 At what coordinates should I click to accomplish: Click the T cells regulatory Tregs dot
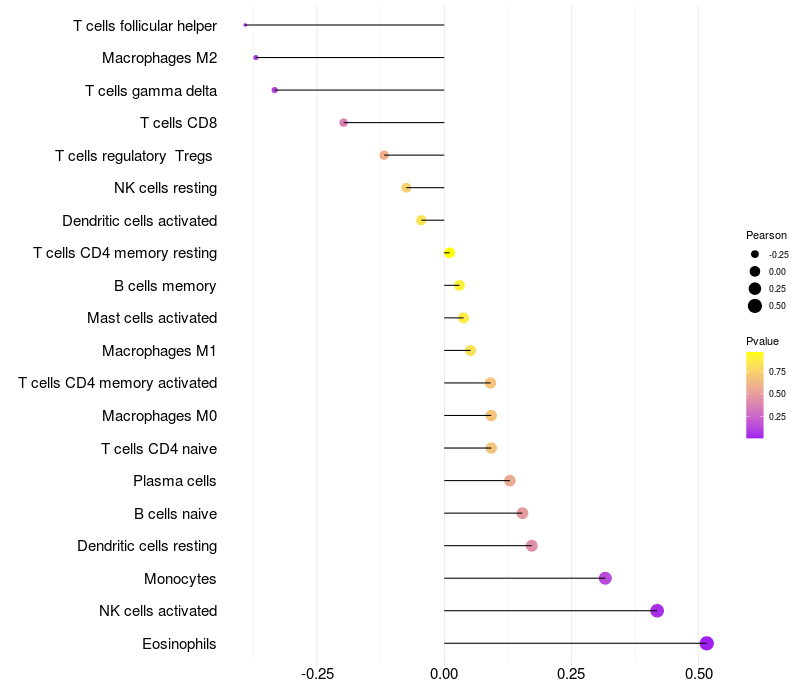pyautogui.click(x=384, y=155)
